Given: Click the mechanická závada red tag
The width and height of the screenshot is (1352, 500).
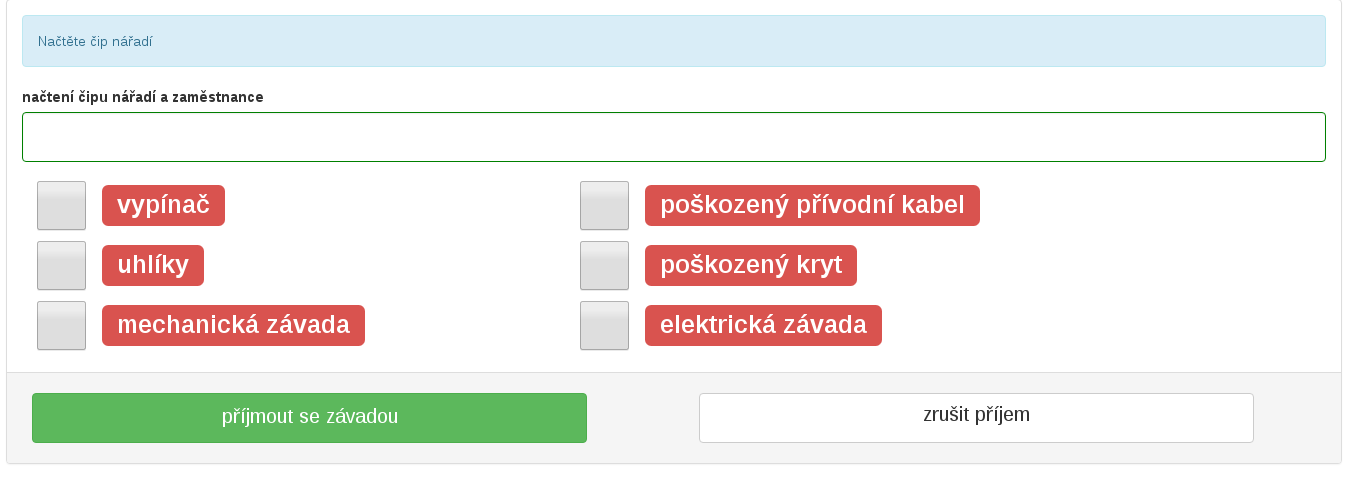Looking at the screenshot, I should [x=233, y=326].
